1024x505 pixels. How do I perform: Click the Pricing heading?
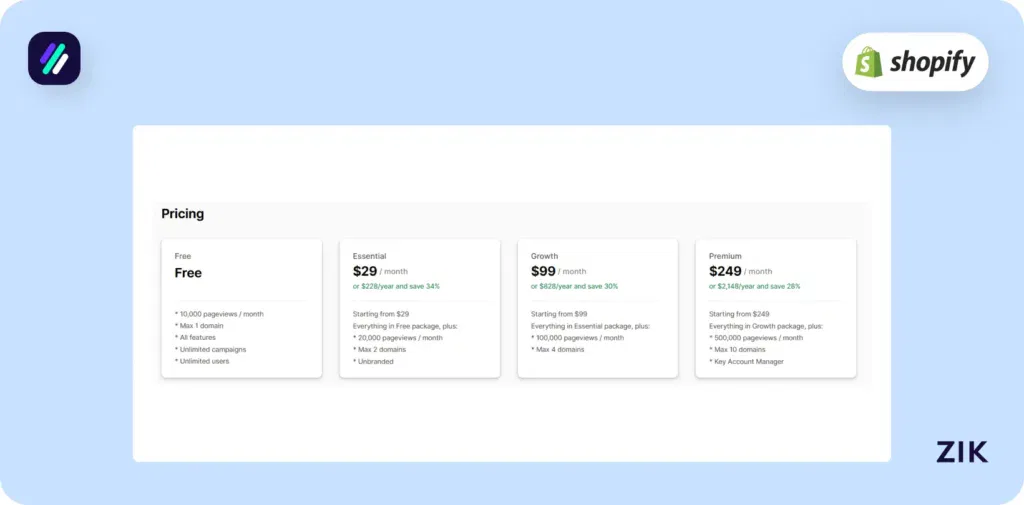tap(183, 214)
